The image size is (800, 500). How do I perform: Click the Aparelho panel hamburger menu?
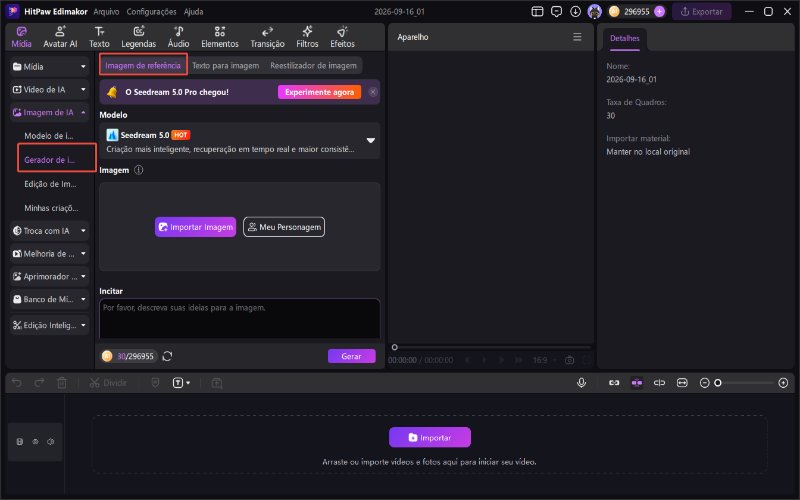click(x=577, y=37)
